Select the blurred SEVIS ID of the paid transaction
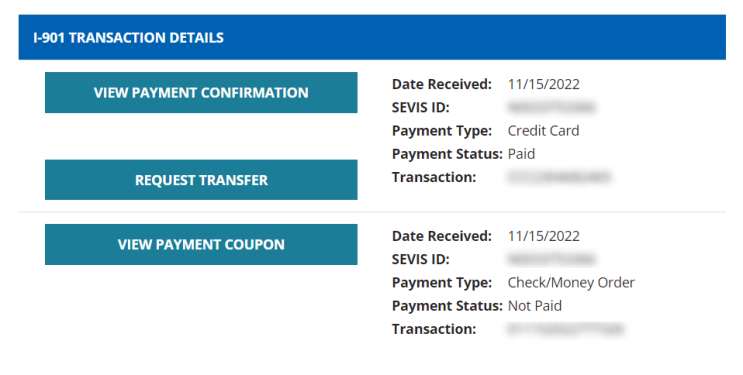The image size is (743, 375). pos(551,108)
